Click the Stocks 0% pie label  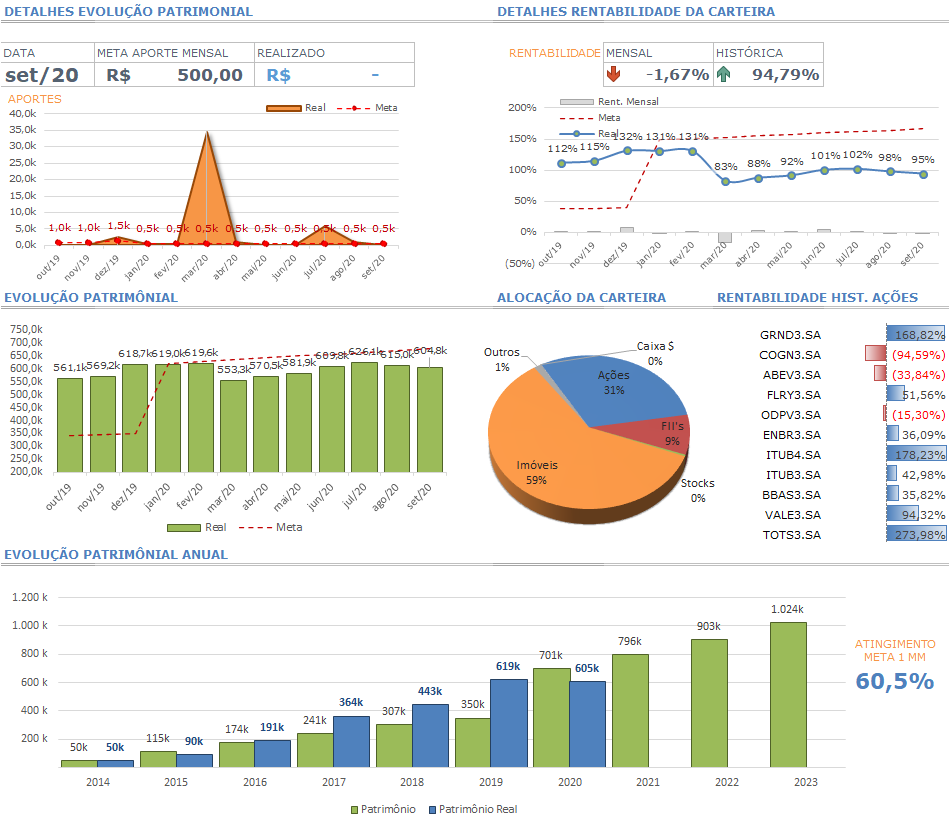698,491
